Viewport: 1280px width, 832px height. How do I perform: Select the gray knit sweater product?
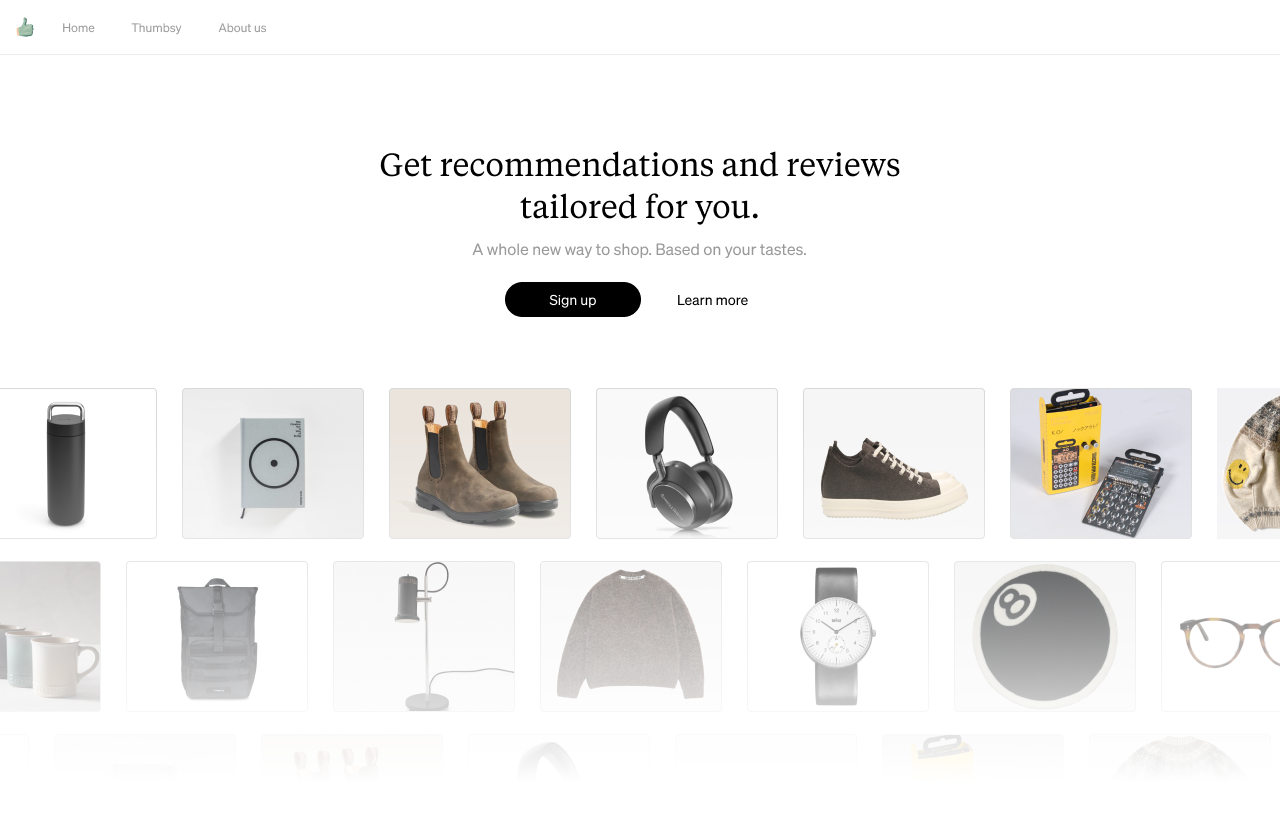coord(631,637)
